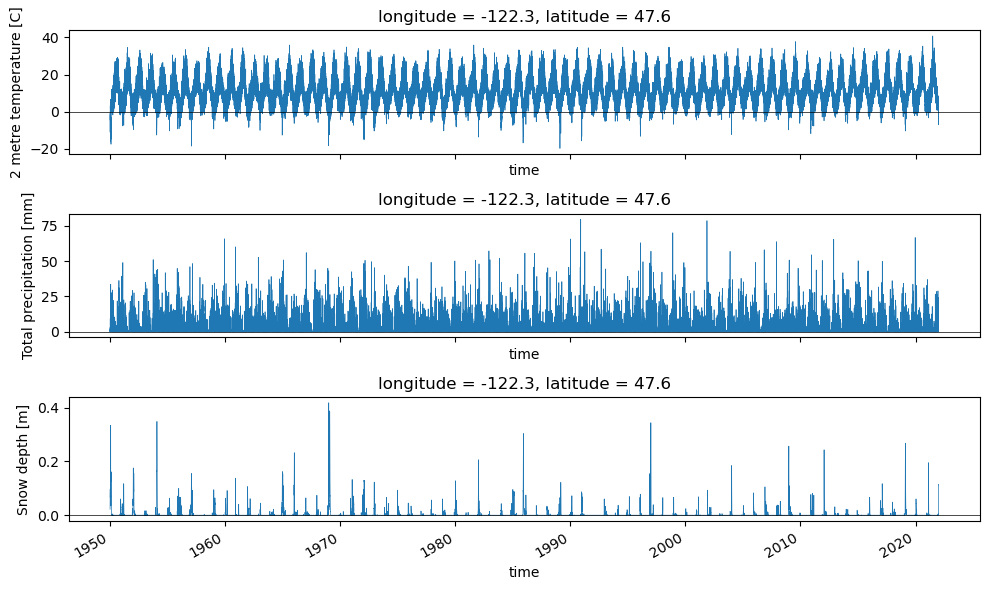The width and height of the screenshot is (989, 590).
Task: Click the 1980 year tick label
Action: [436, 545]
